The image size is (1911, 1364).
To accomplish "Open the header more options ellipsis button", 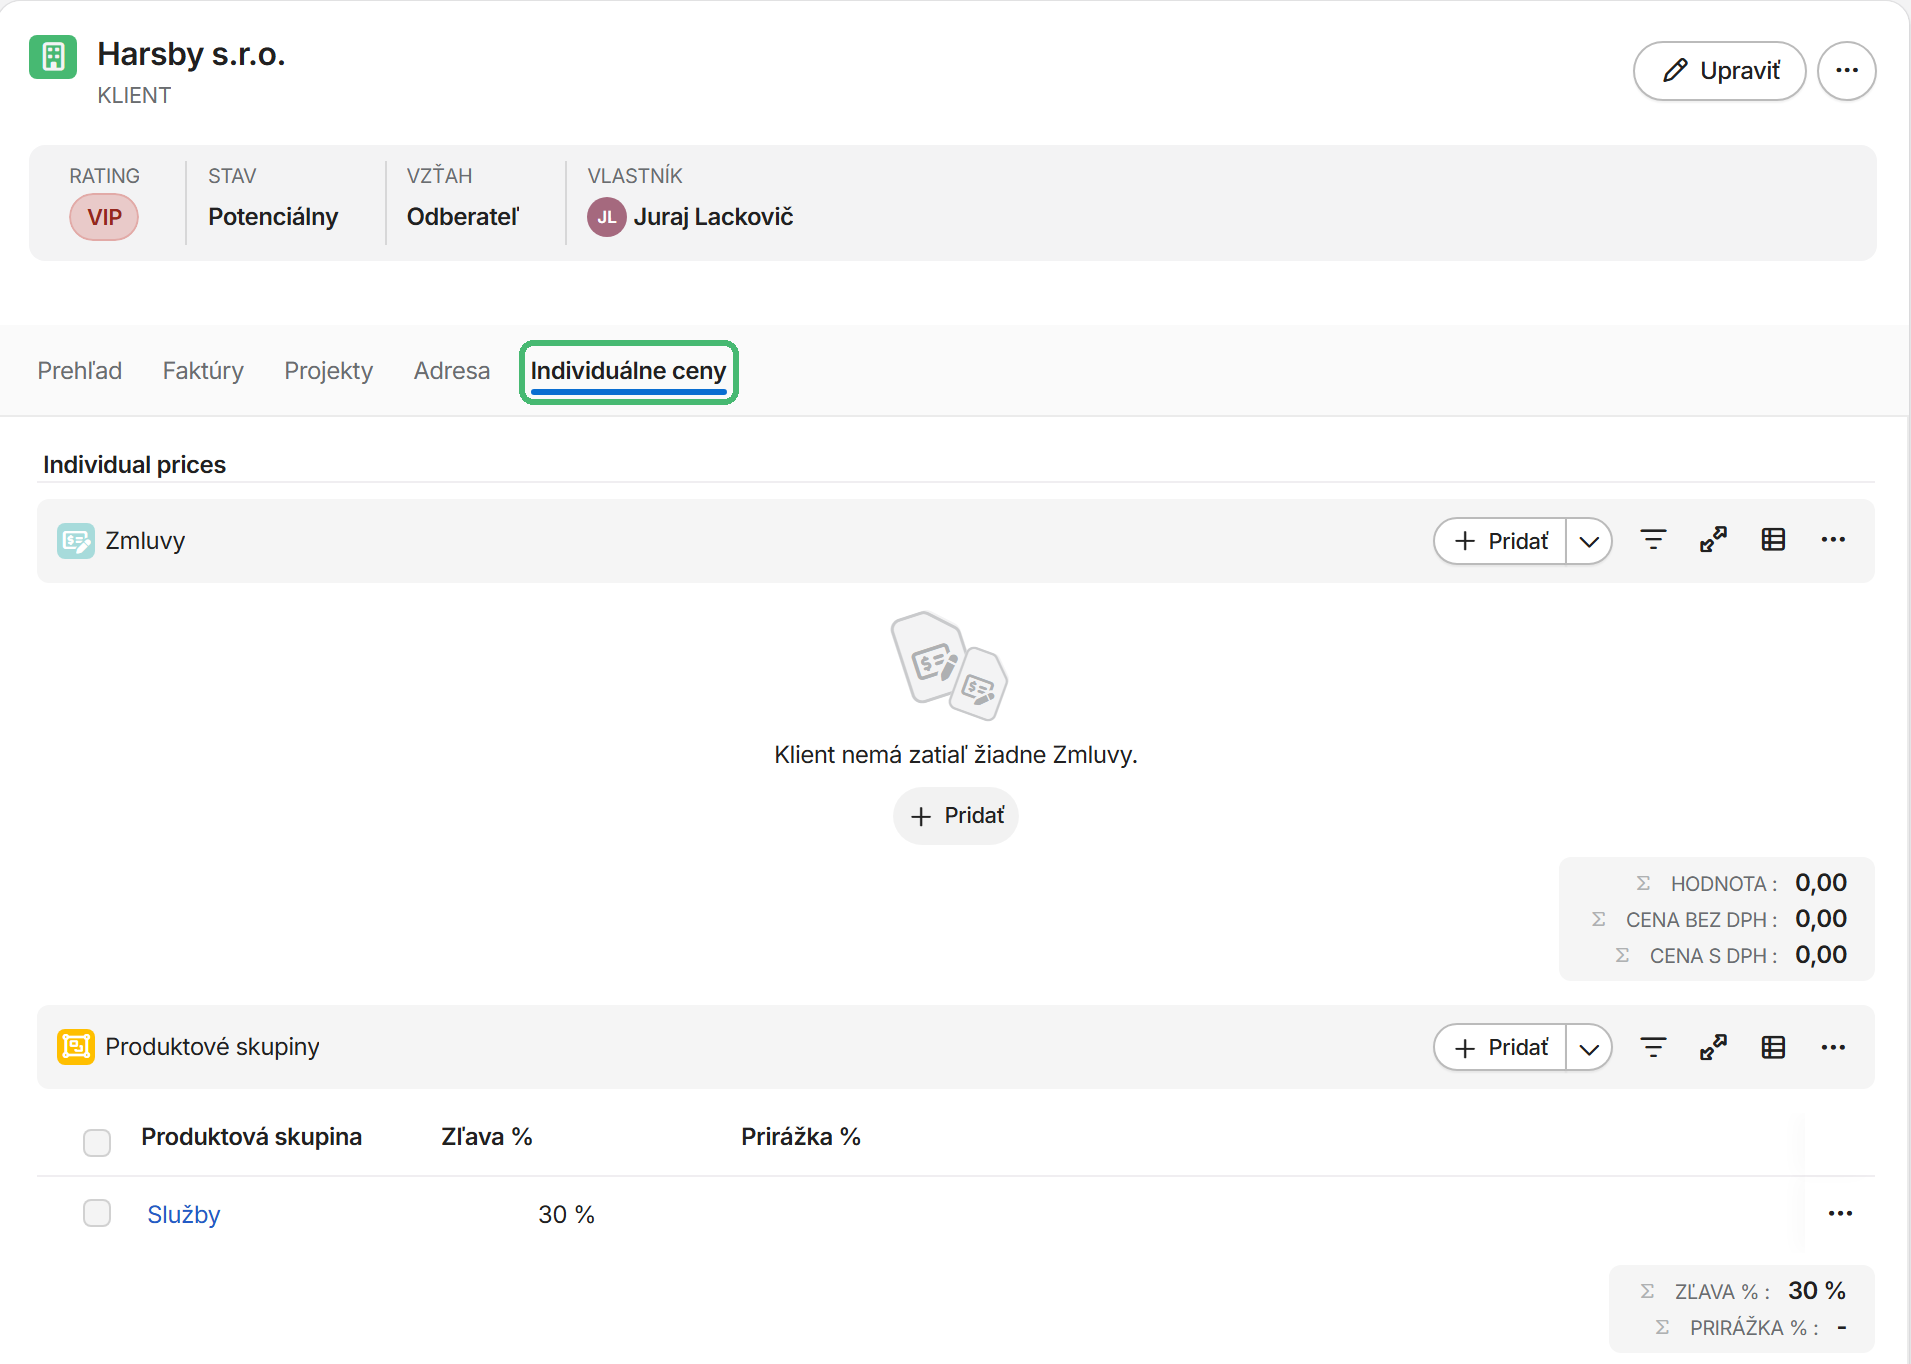I will pos(1846,71).
